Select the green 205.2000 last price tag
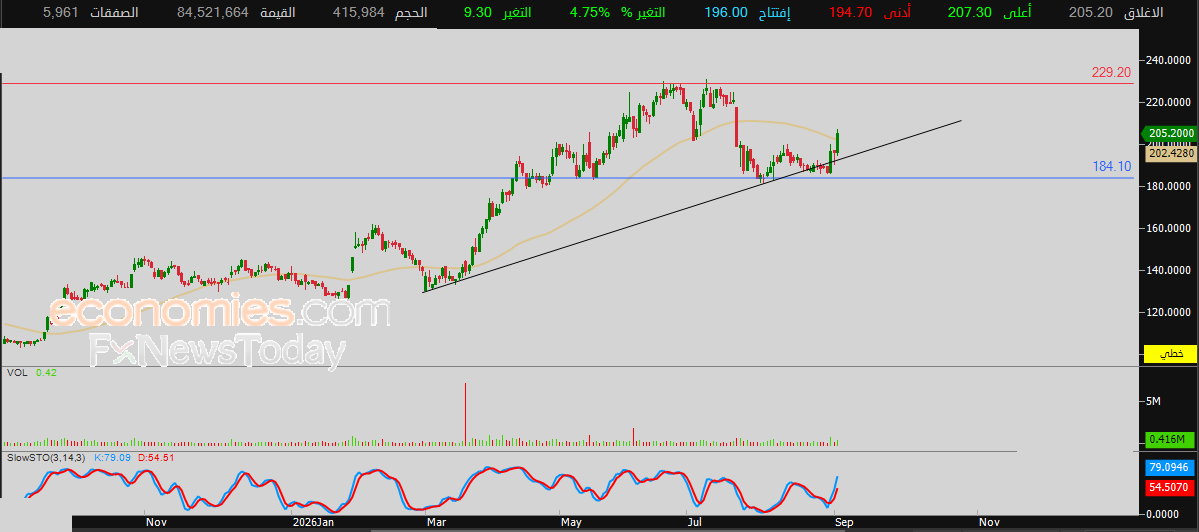 point(1169,133)
